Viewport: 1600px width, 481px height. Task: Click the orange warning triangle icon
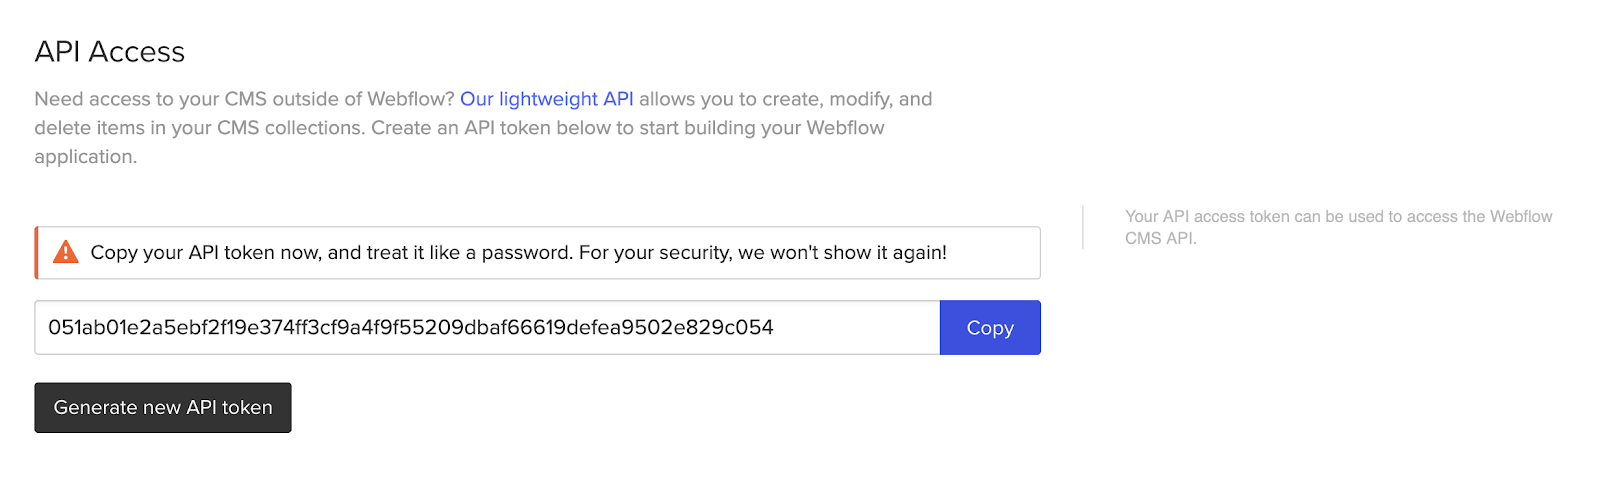(66, 252)
